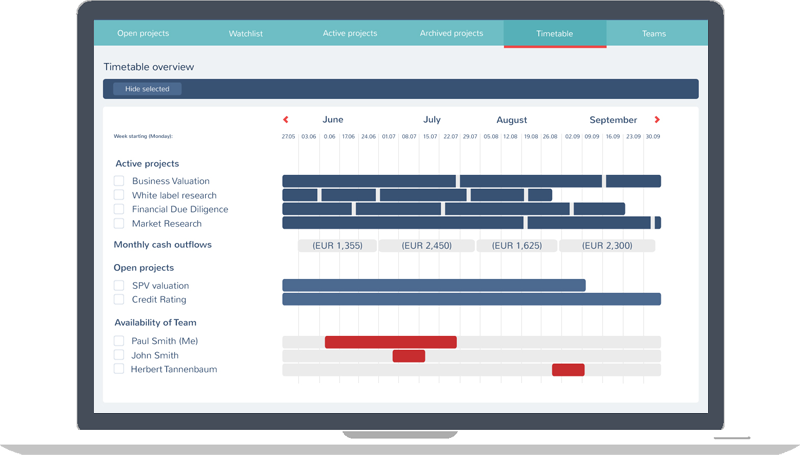Click the red left arrow before June
This screenshot has width=800, height=455.
pyautogui.click(x=286, y=120)
